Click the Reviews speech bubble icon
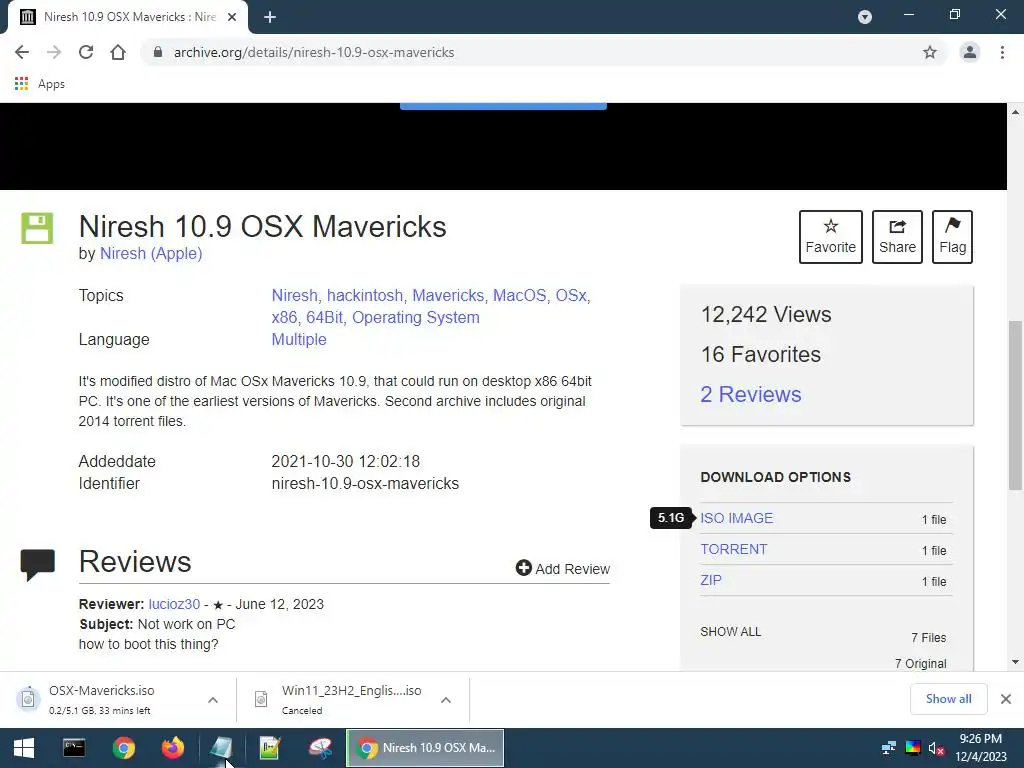 pos(38,565)
